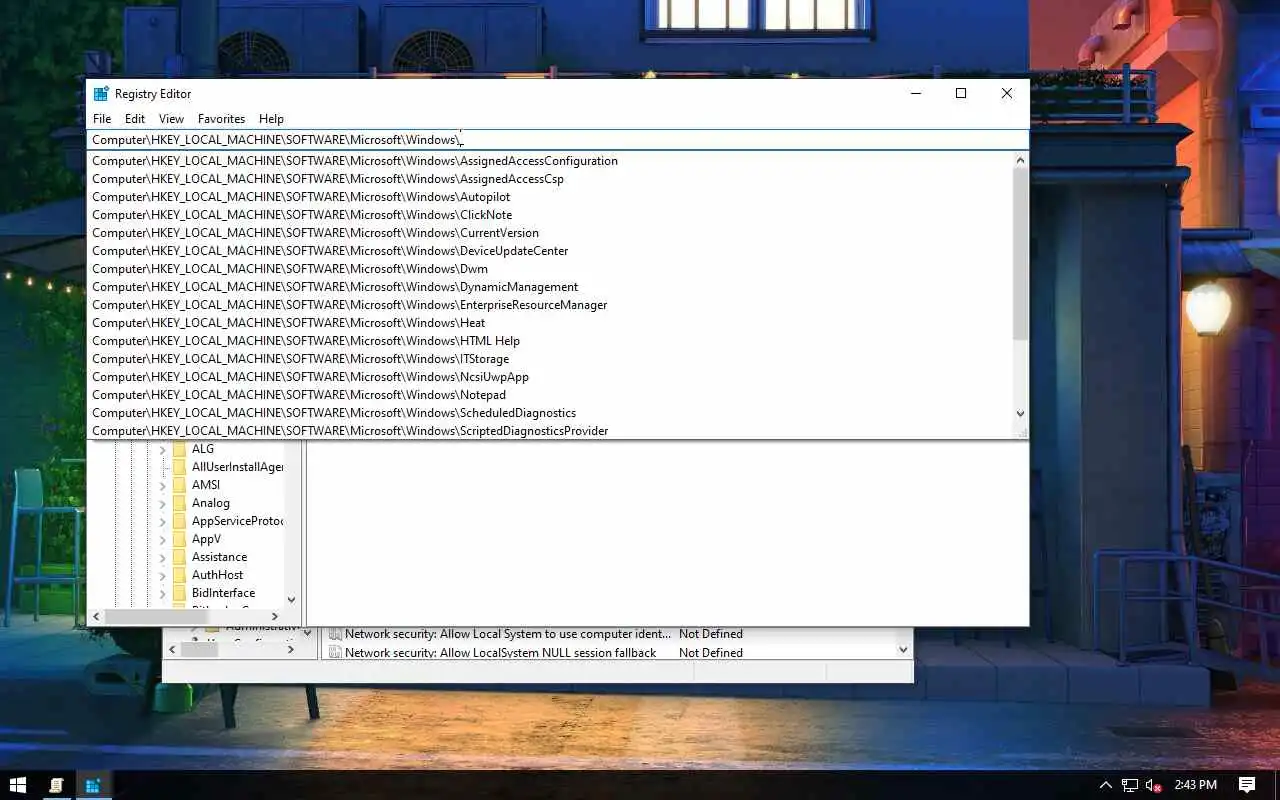Click the registry address bar field
Screen dimensions: 1280x800
558,140
